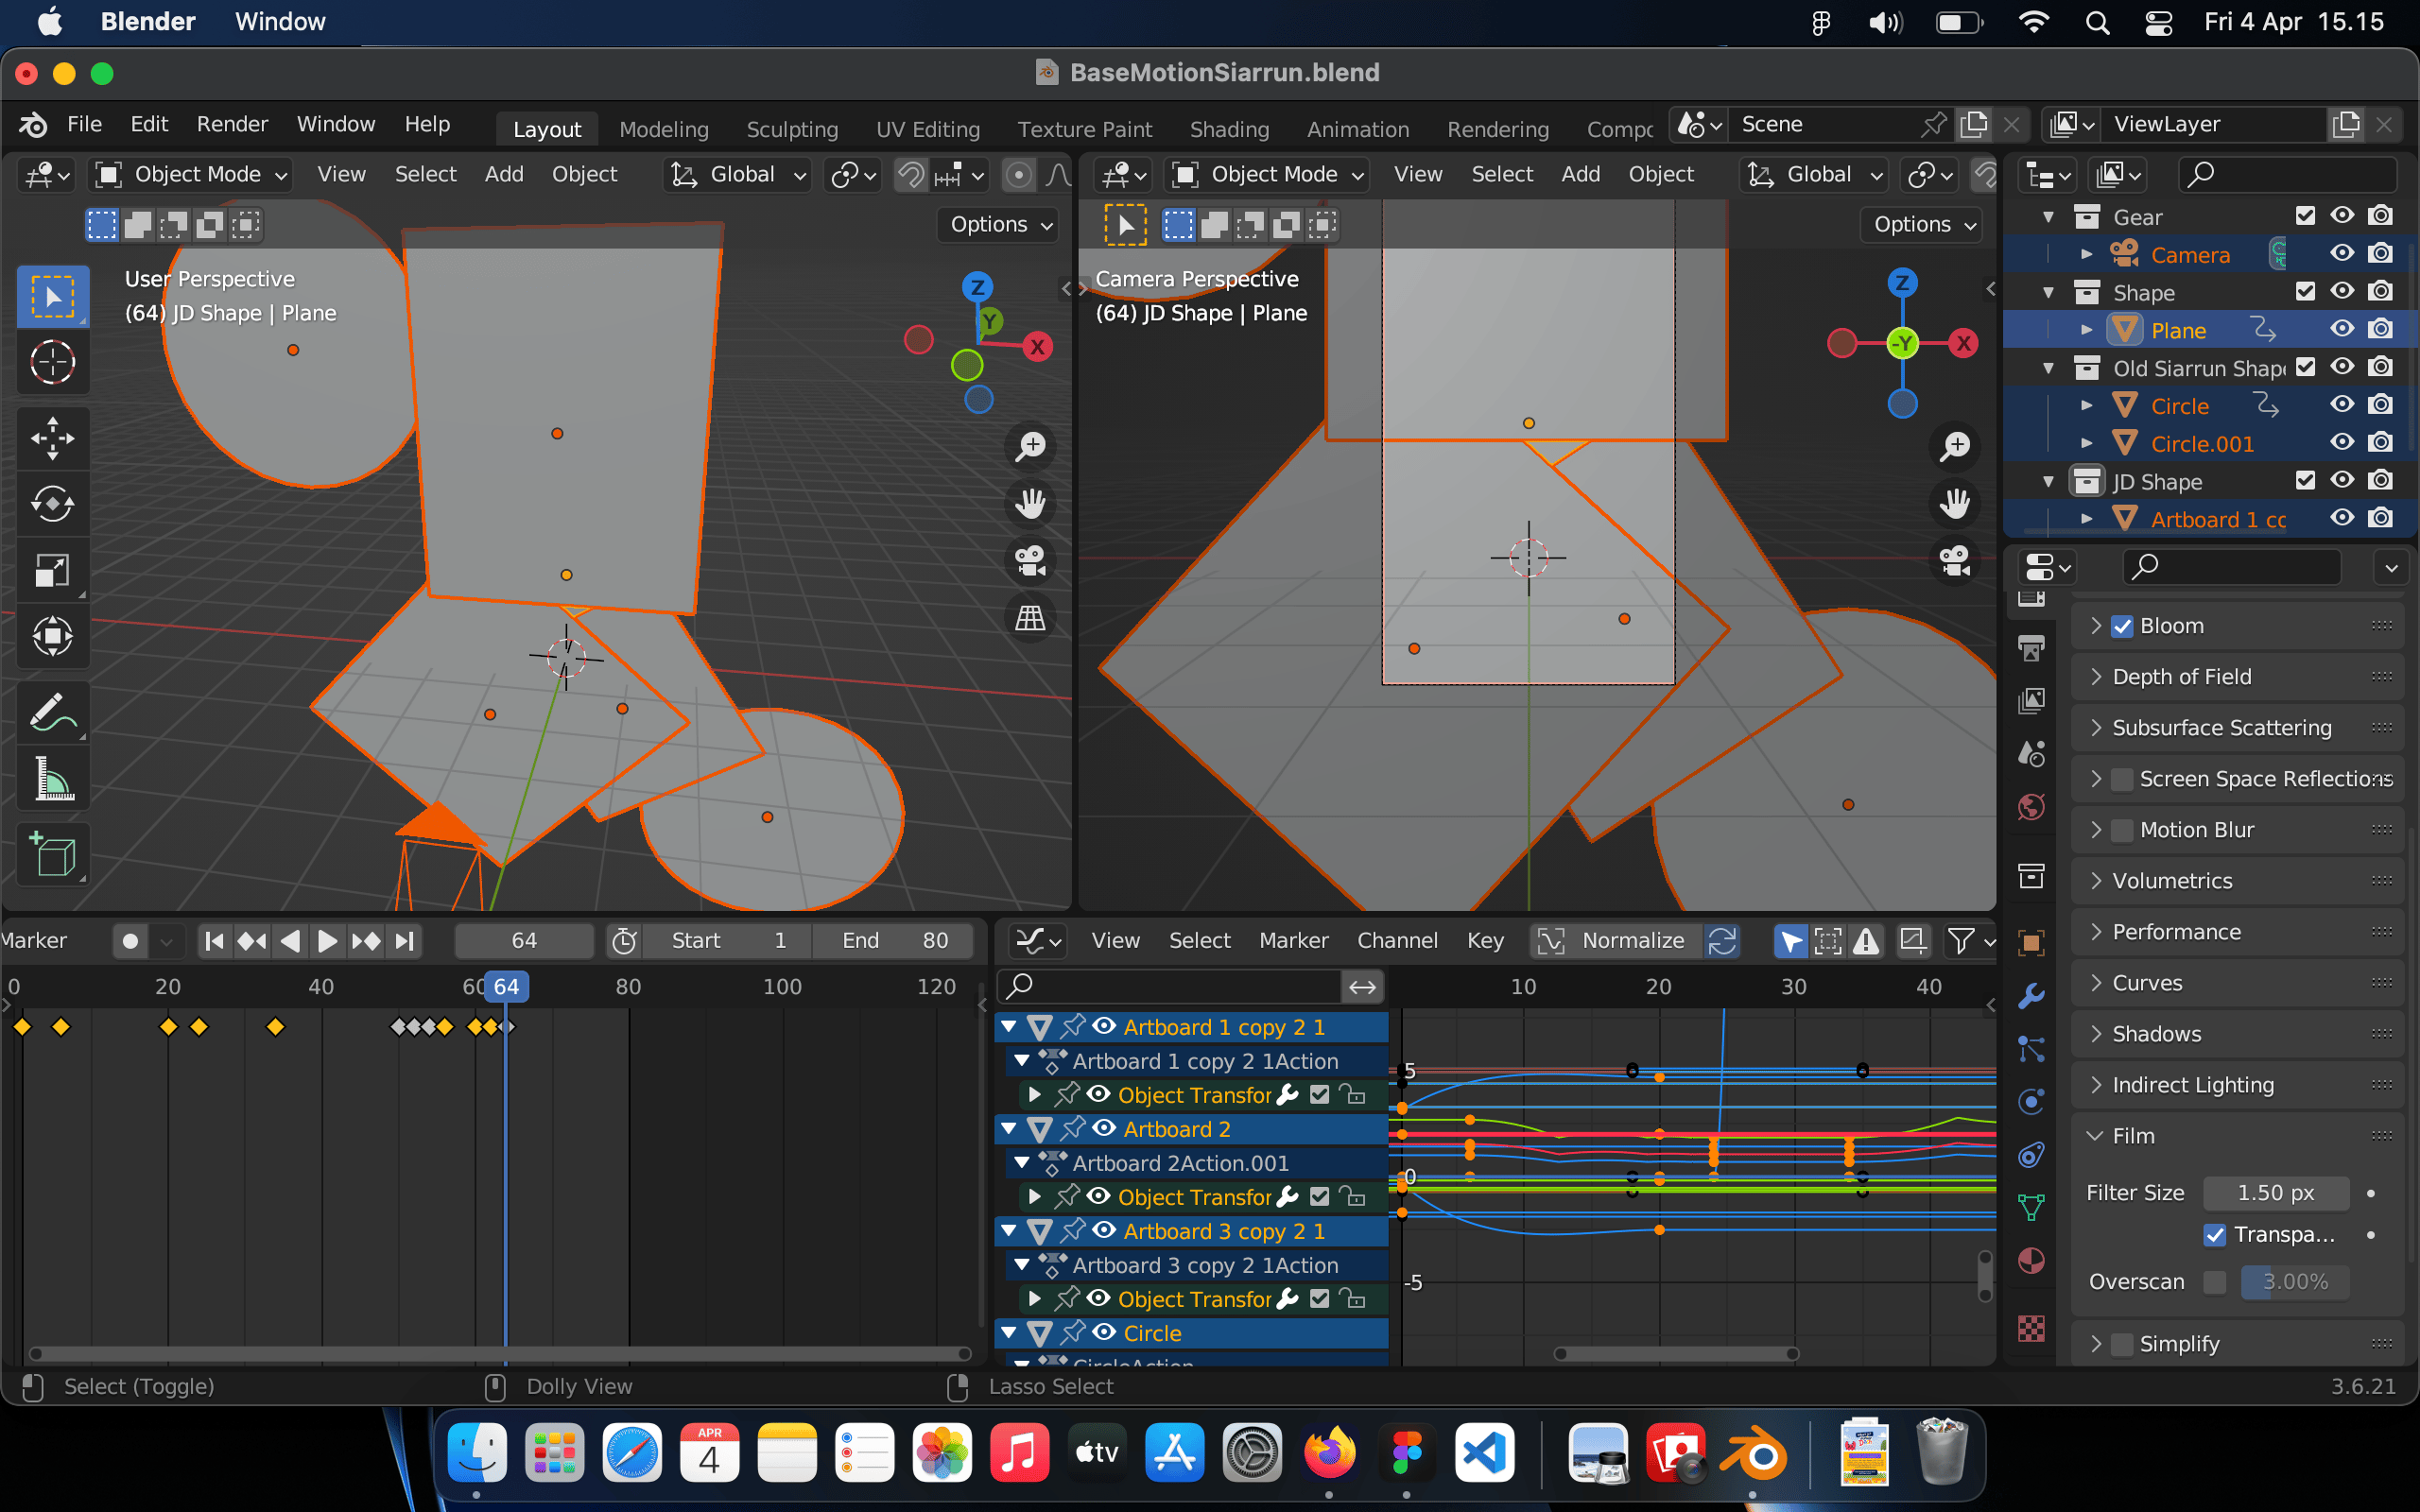The width and height of the screenshot is (2420, 1512).
Task: Select the Measure tool
Action: click(52, 779)
